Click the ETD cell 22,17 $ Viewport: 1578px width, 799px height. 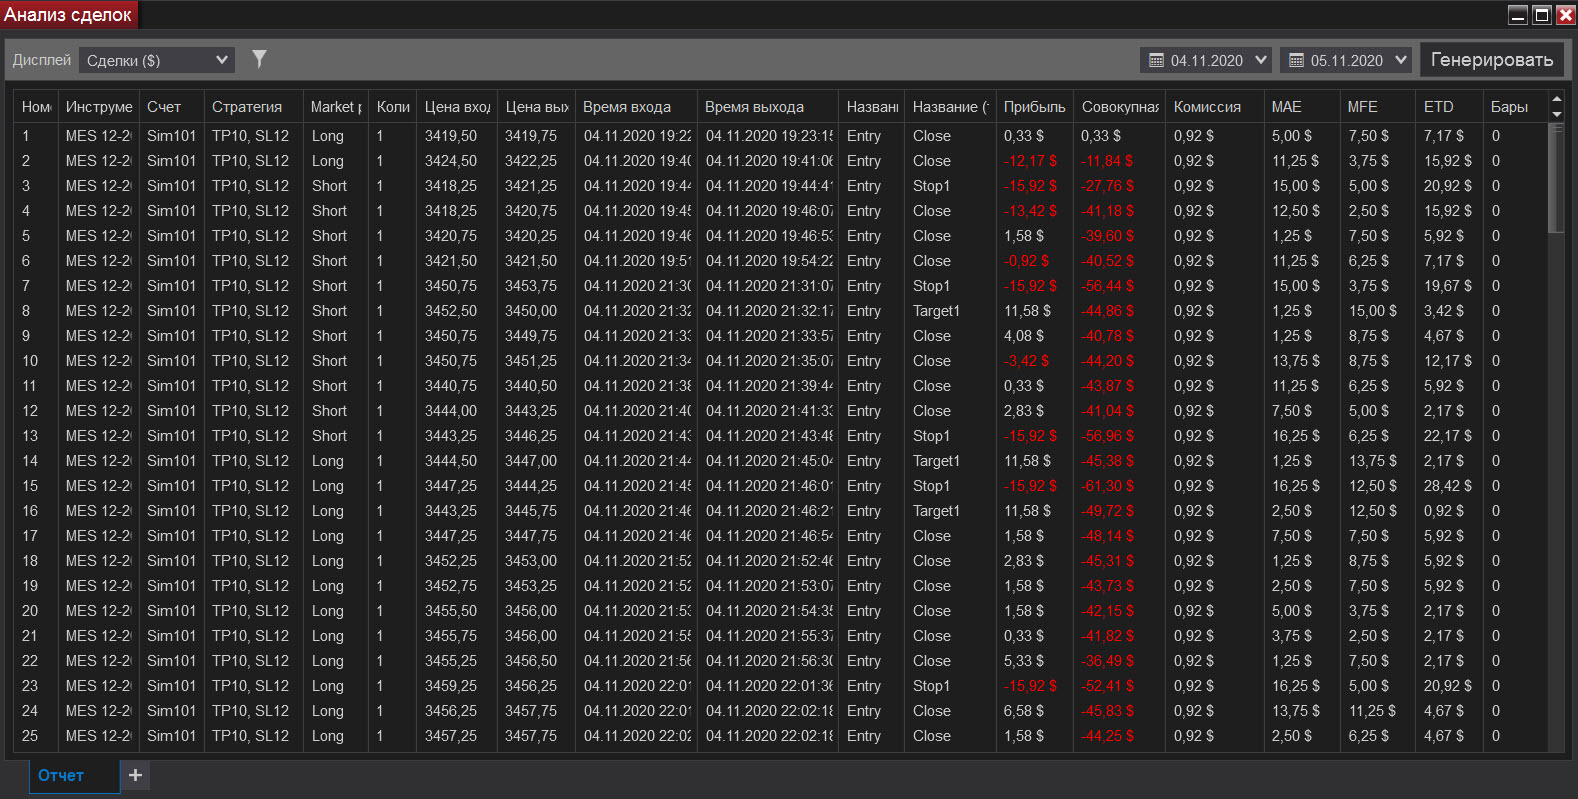click(x=1448, y=436)
